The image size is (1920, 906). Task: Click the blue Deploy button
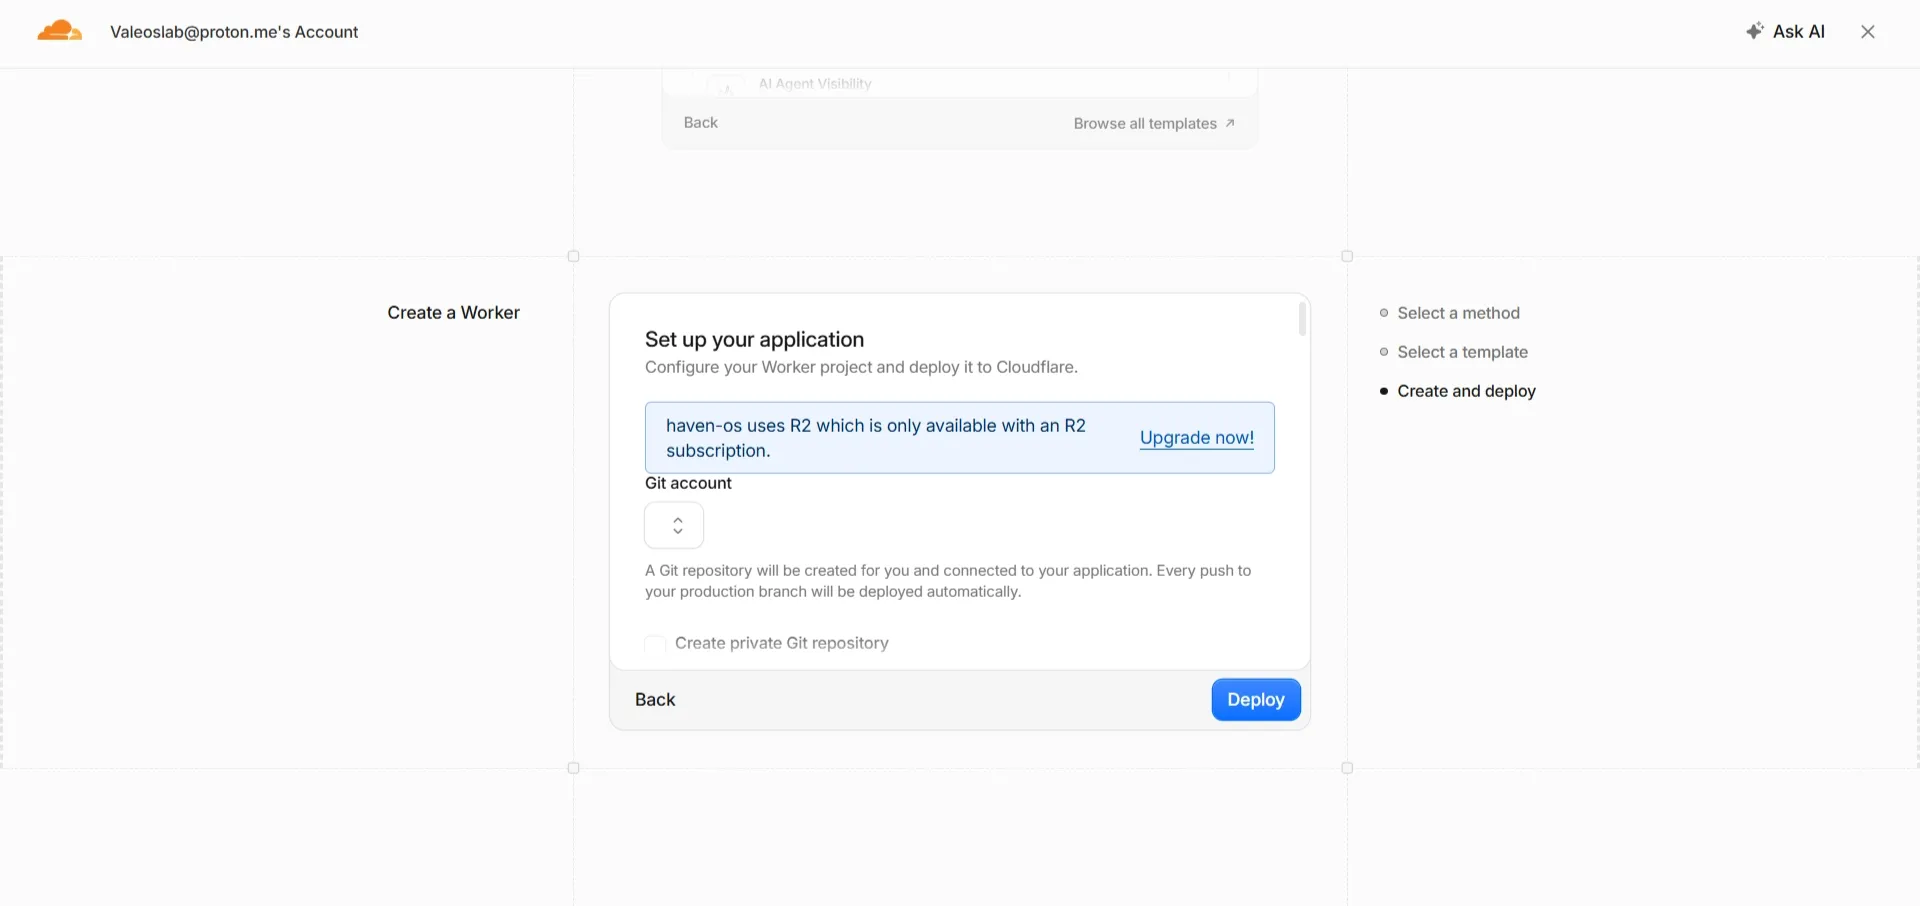1256,700
